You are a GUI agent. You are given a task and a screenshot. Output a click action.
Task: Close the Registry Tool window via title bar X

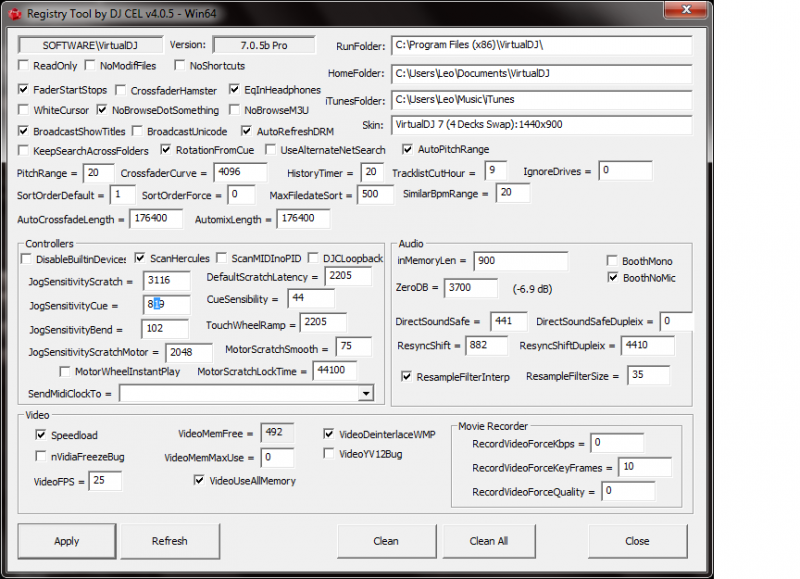[x=687, y=9]
